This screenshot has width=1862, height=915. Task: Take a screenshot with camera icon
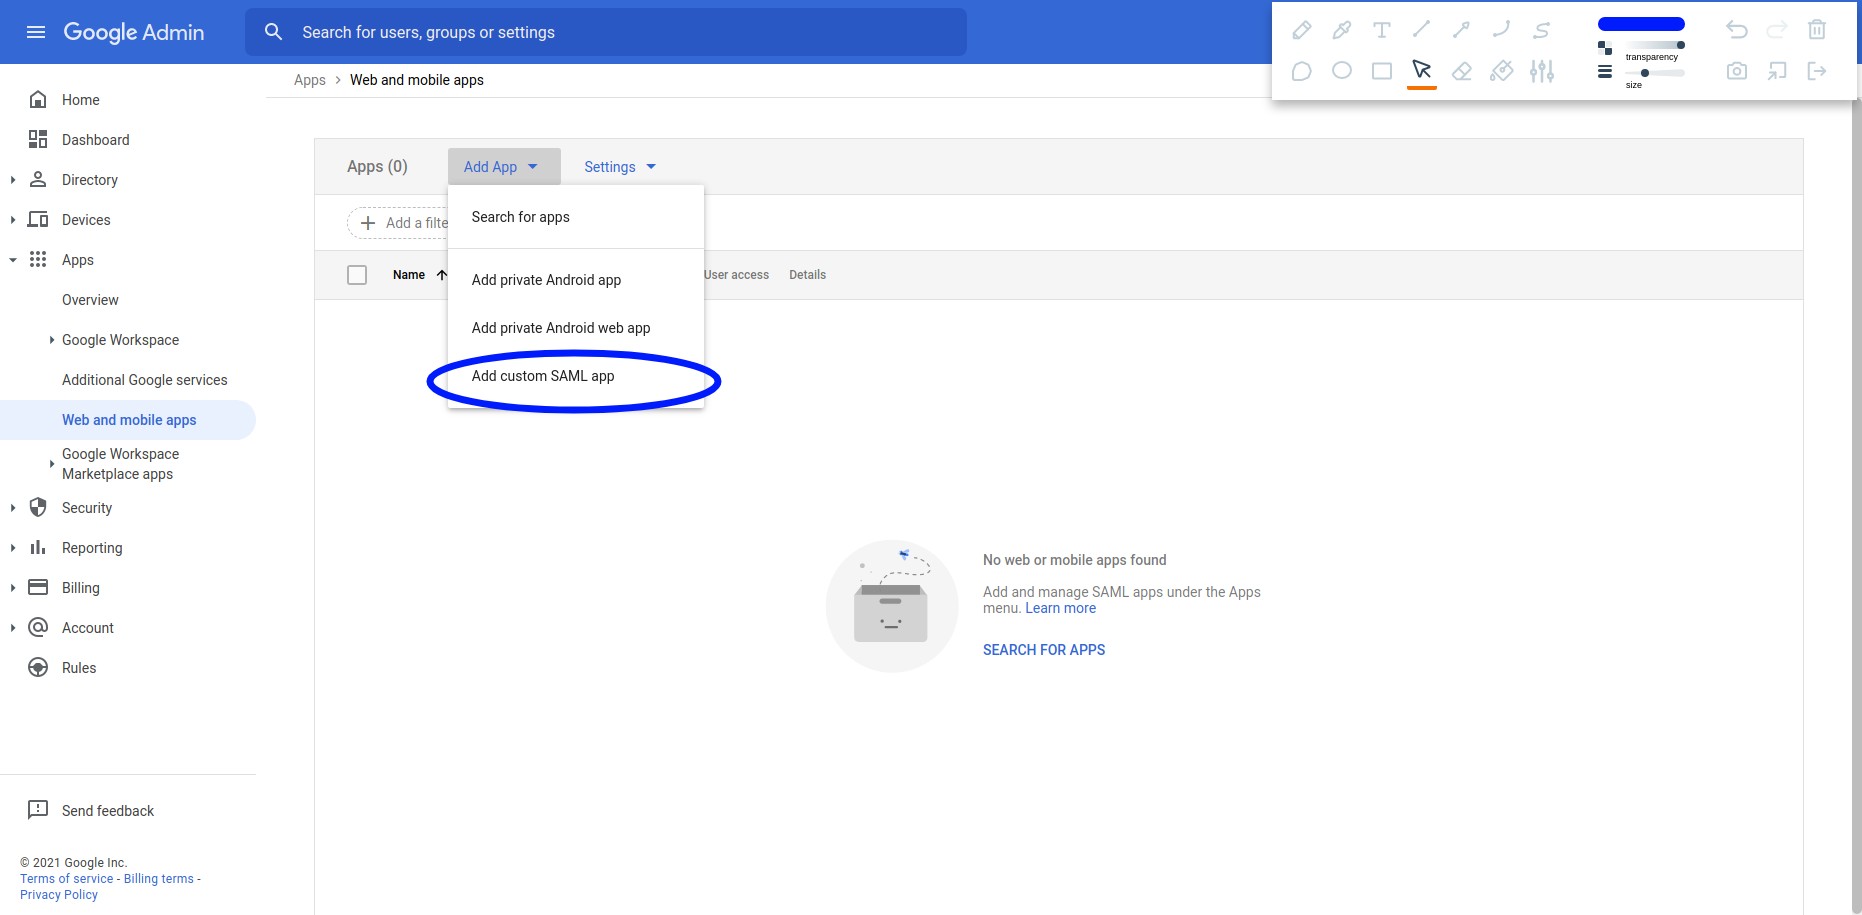click(1737, 71)
